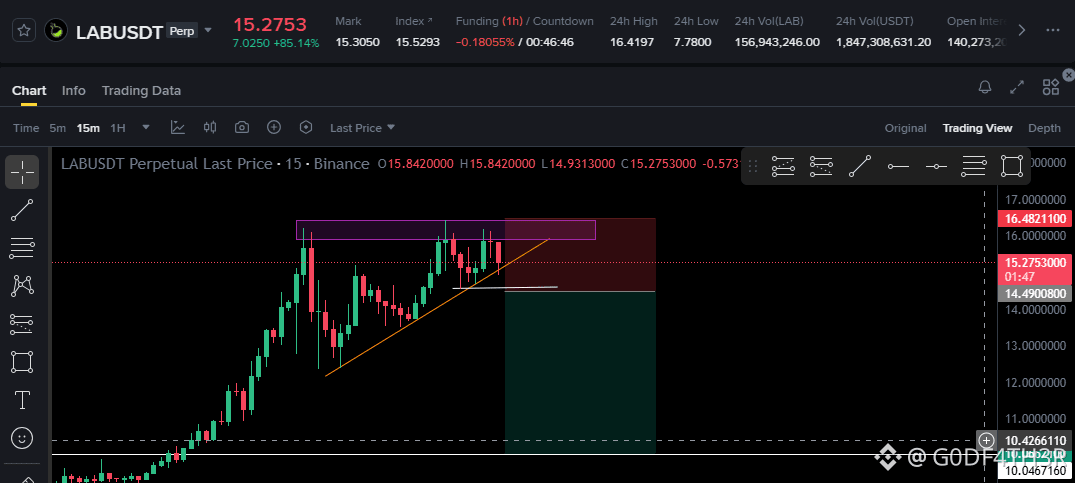Viewport: 1075px width, 483px height.
Task: Select the crosshair cursor tool
Action: (22, 172)
